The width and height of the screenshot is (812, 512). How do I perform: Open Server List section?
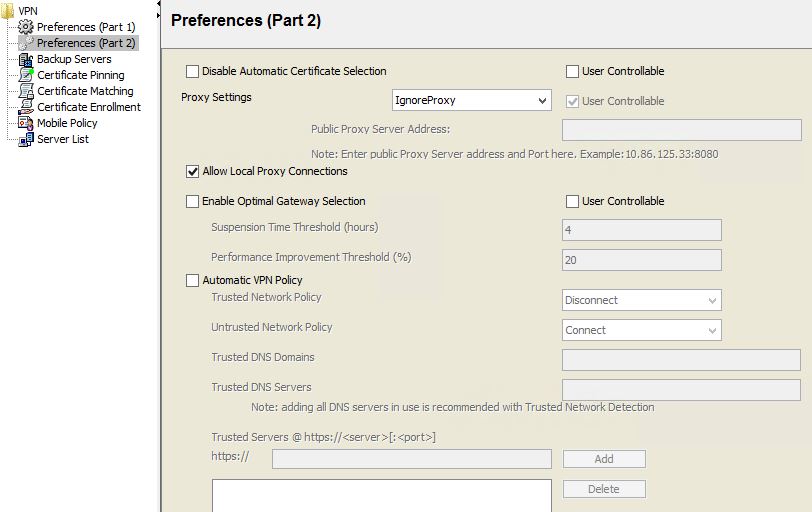point(63,139)
